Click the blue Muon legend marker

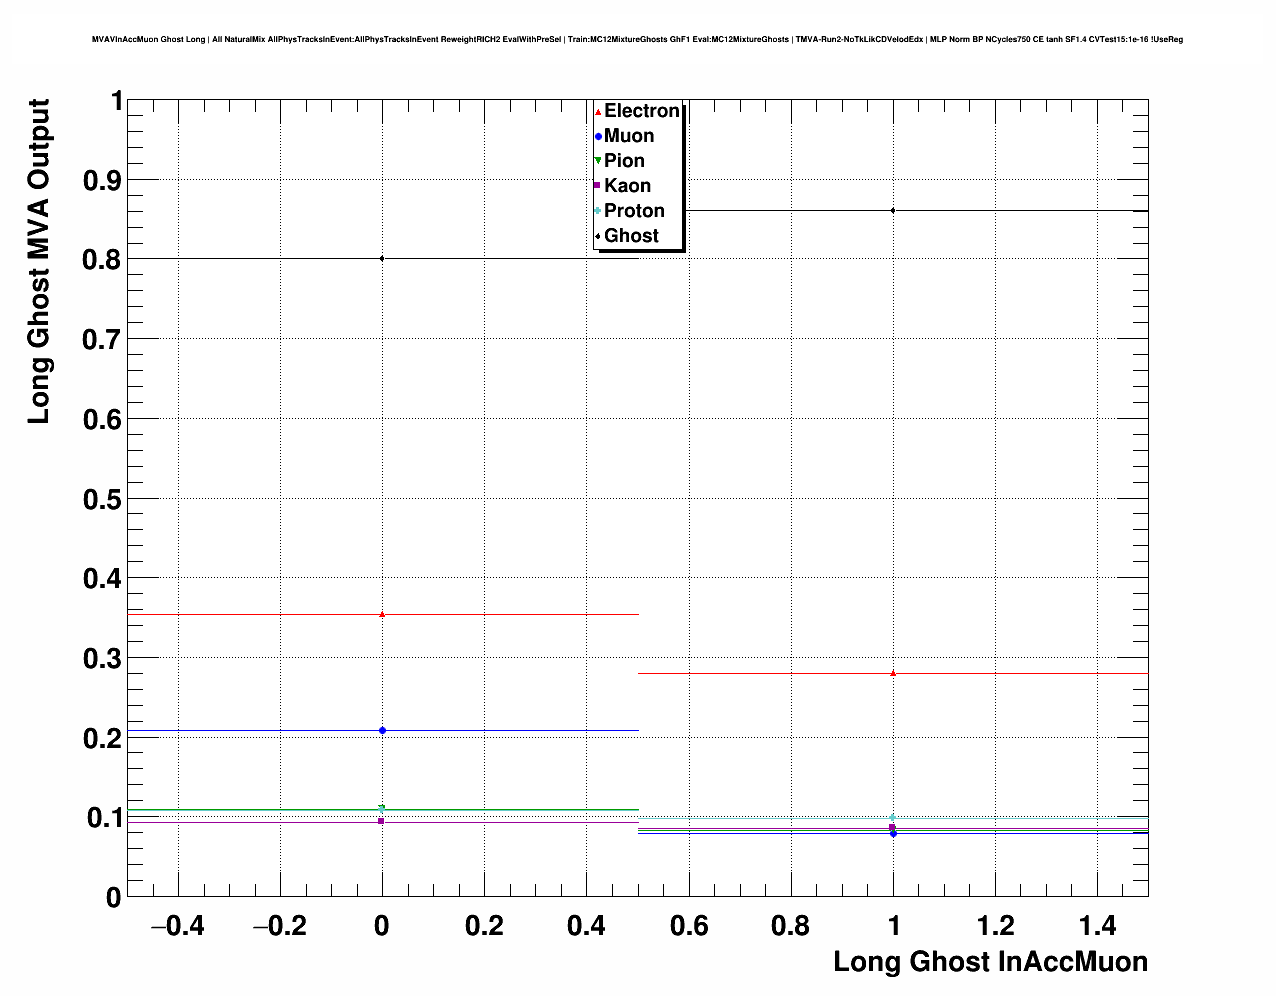(x=598, y=136)
